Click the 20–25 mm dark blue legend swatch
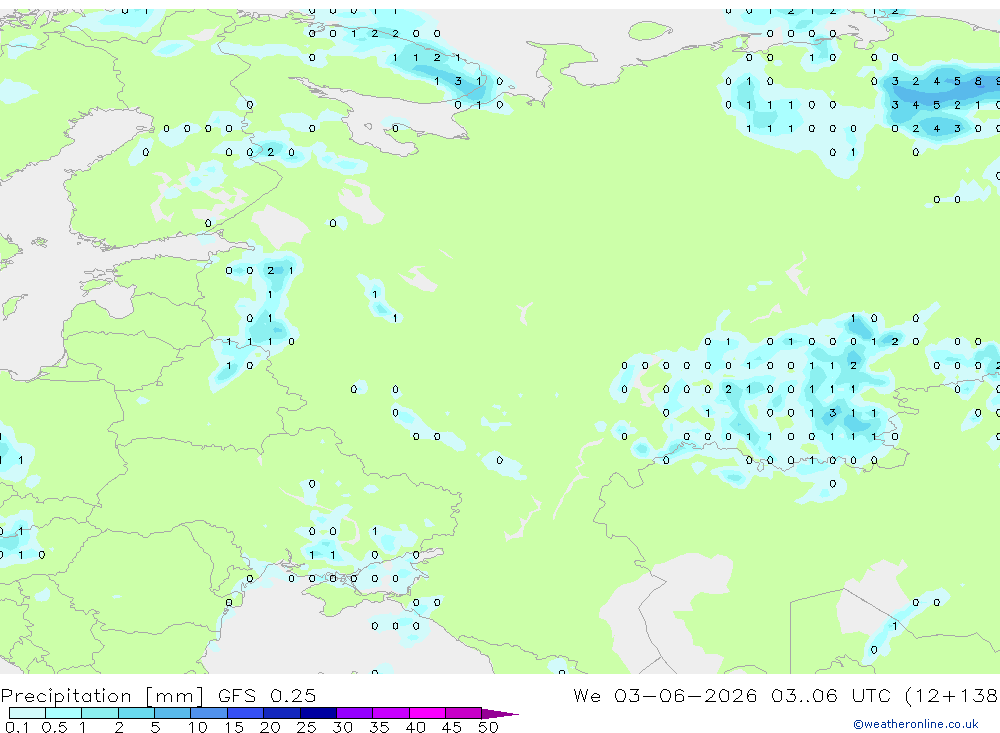This screenshot has width=1000, height=733. [281, 713]
